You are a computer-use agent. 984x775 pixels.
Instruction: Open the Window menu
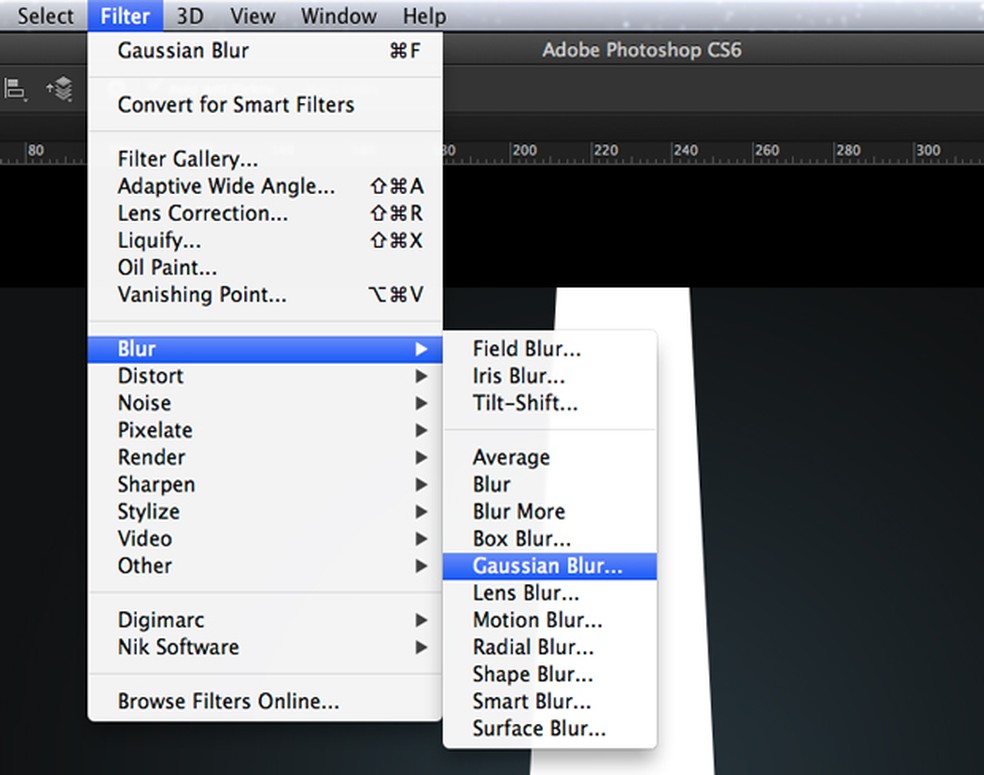(x=338, y=16)
